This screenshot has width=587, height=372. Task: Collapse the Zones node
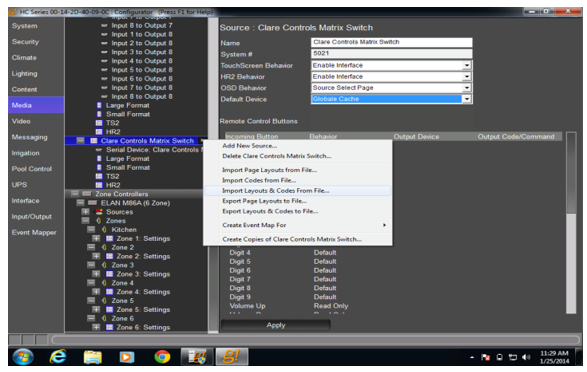pos(86,221)
